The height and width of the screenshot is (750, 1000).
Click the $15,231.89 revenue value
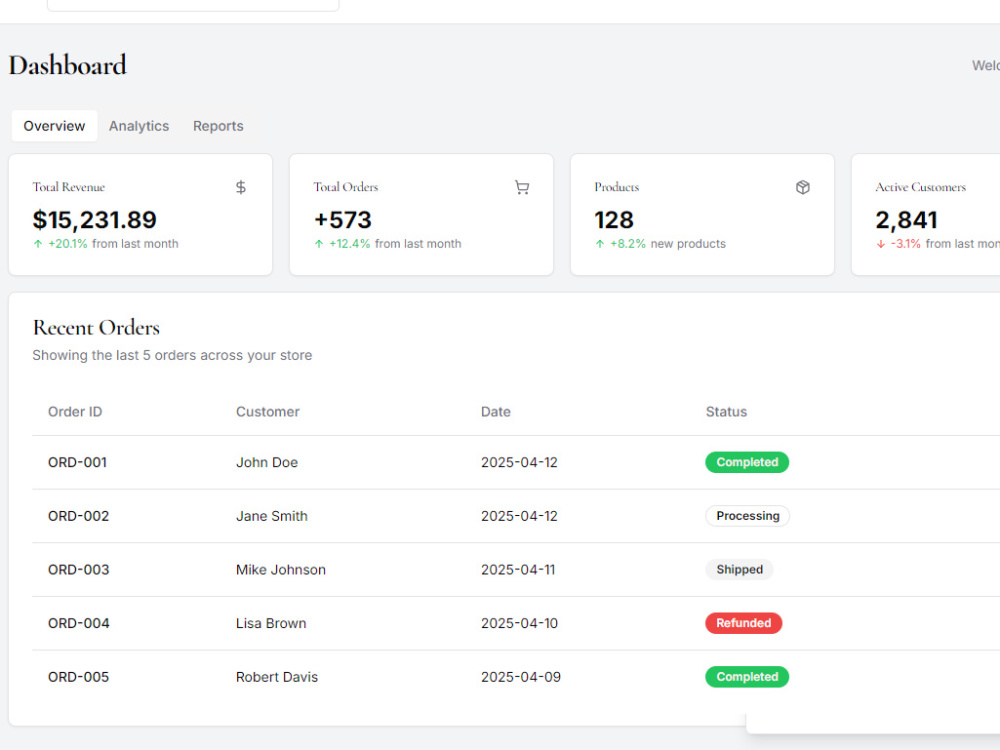[x=94, y=219]
